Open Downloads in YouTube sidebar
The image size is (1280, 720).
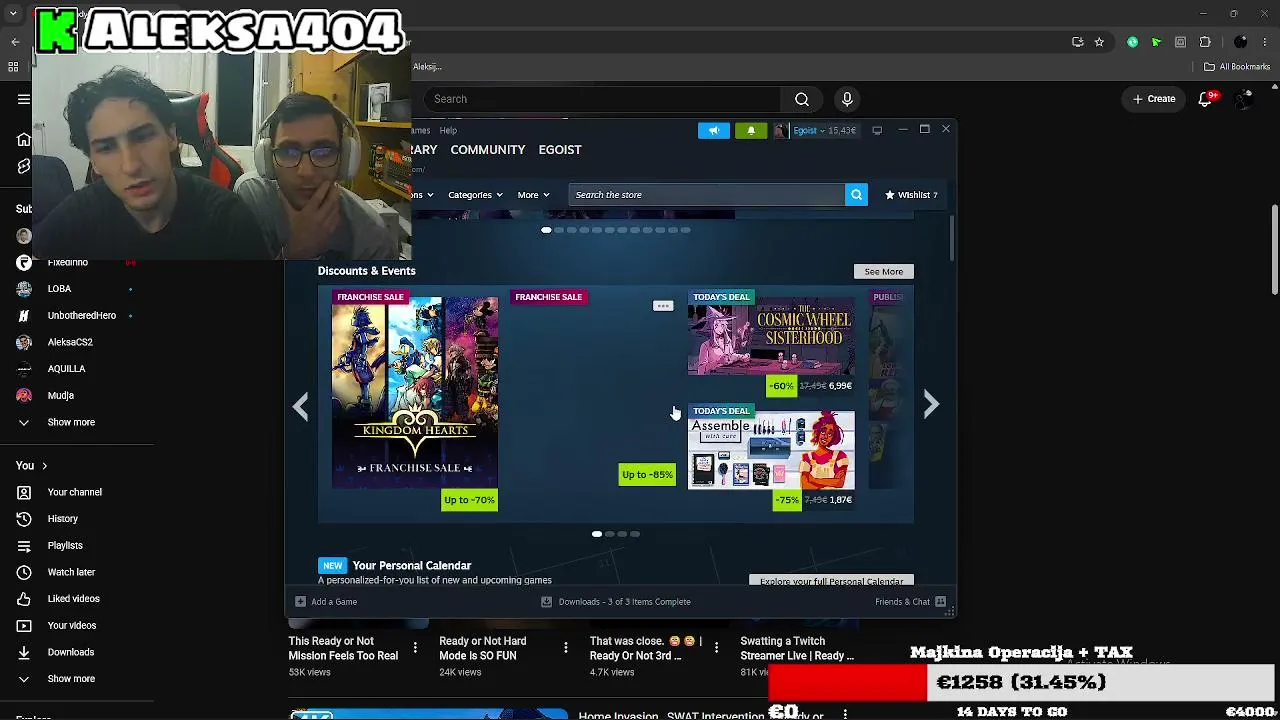click(71, 652)
